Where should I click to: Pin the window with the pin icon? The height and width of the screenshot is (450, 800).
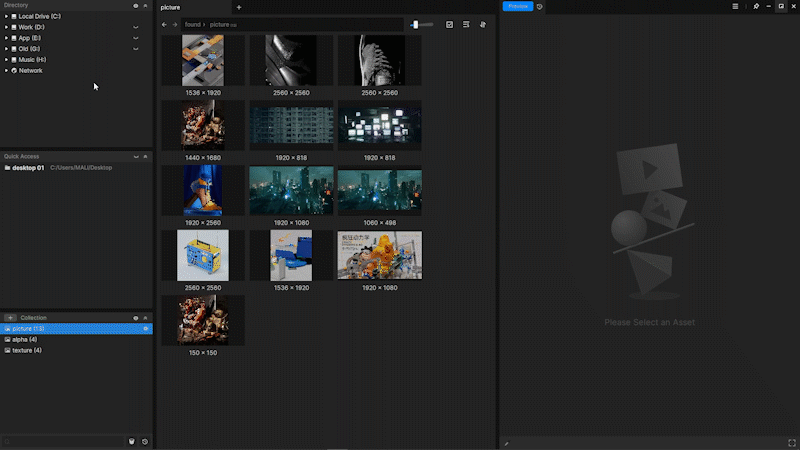(x=756, y=7)
